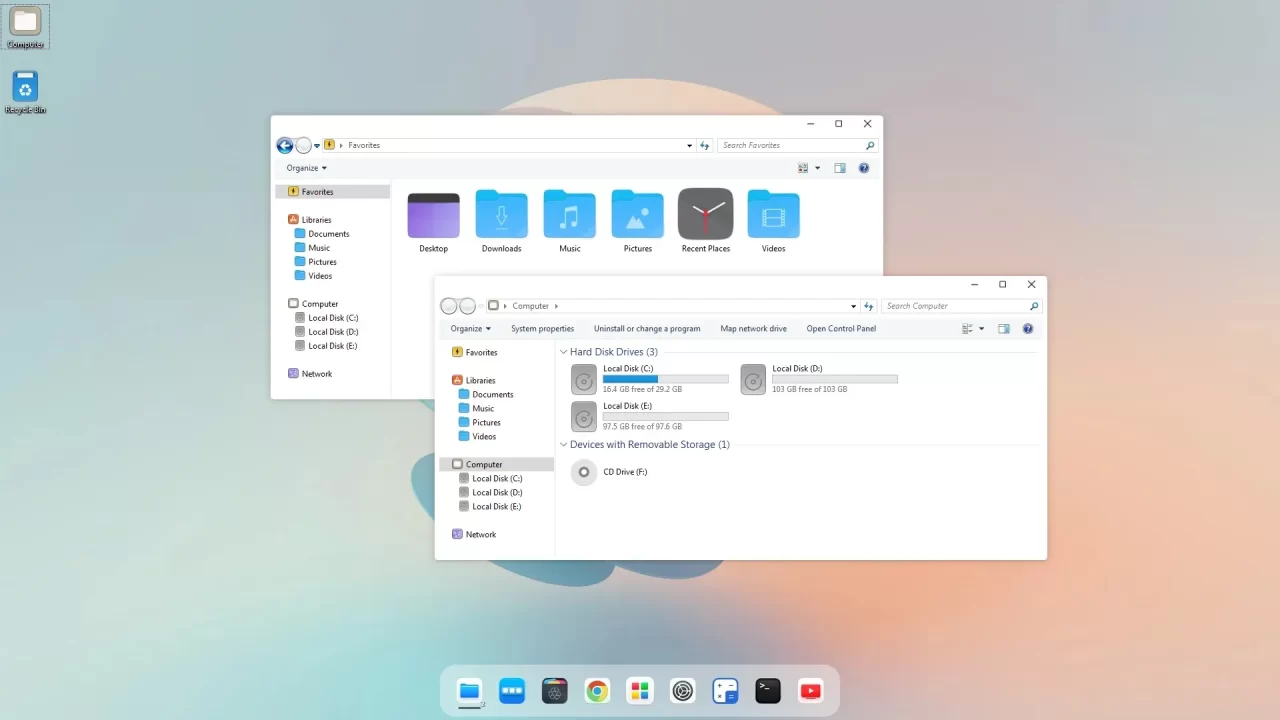Click the Search Computer input field
The height and width of the screenshot is (720, 1280).
point(955,306)
